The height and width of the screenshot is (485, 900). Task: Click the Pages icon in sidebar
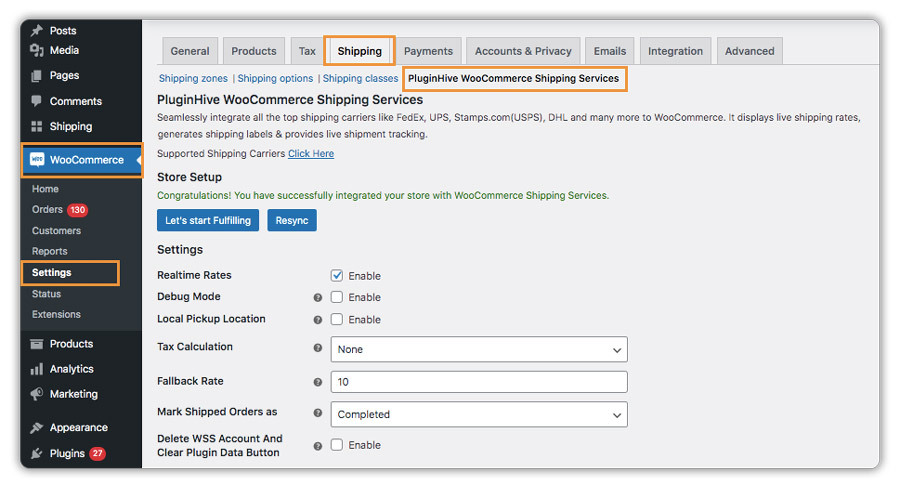tap(37, 76)
